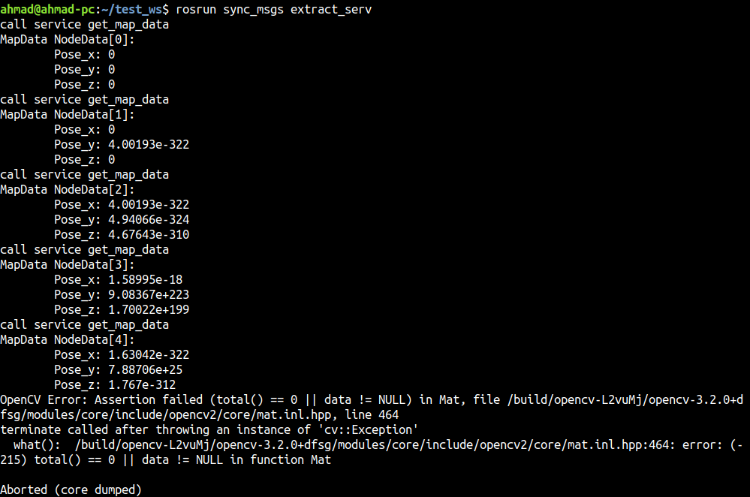The height and width of the screenshot is (497, 750).
Task: Click the Pose_z value 1.767e-312
Action: (141, 384)
